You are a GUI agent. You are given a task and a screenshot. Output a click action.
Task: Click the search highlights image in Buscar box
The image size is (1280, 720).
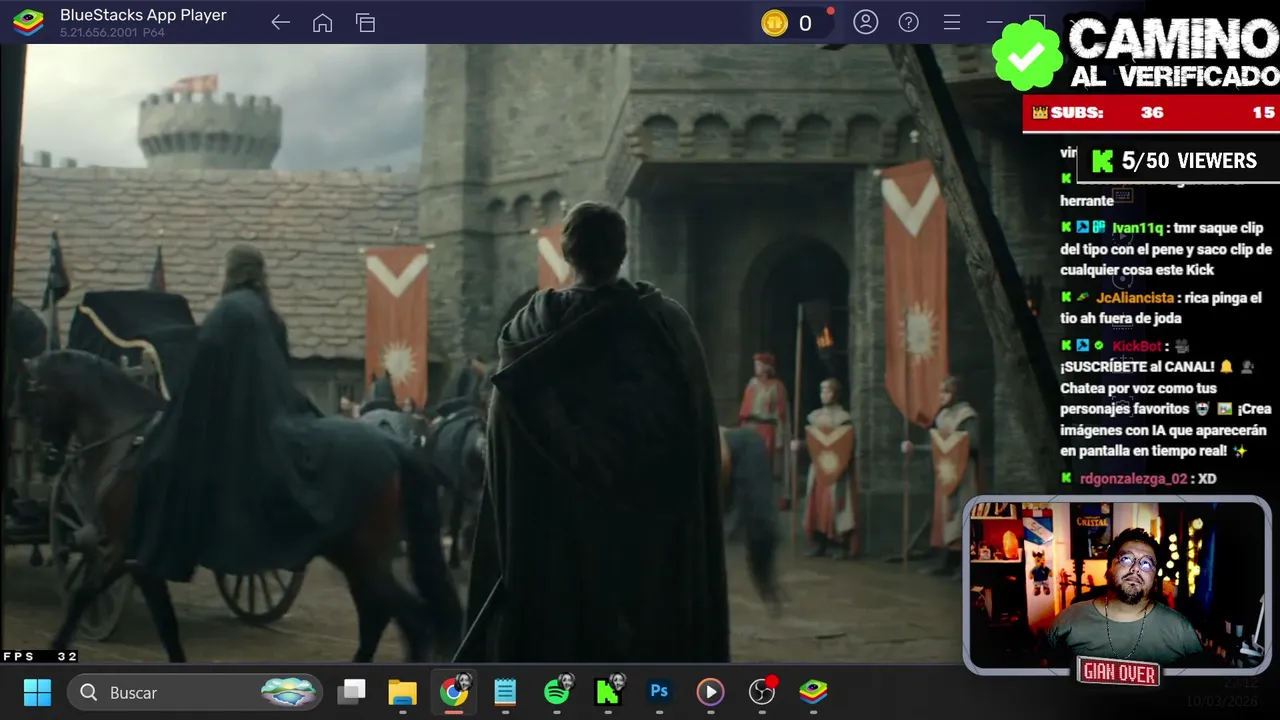click(288, 692)
